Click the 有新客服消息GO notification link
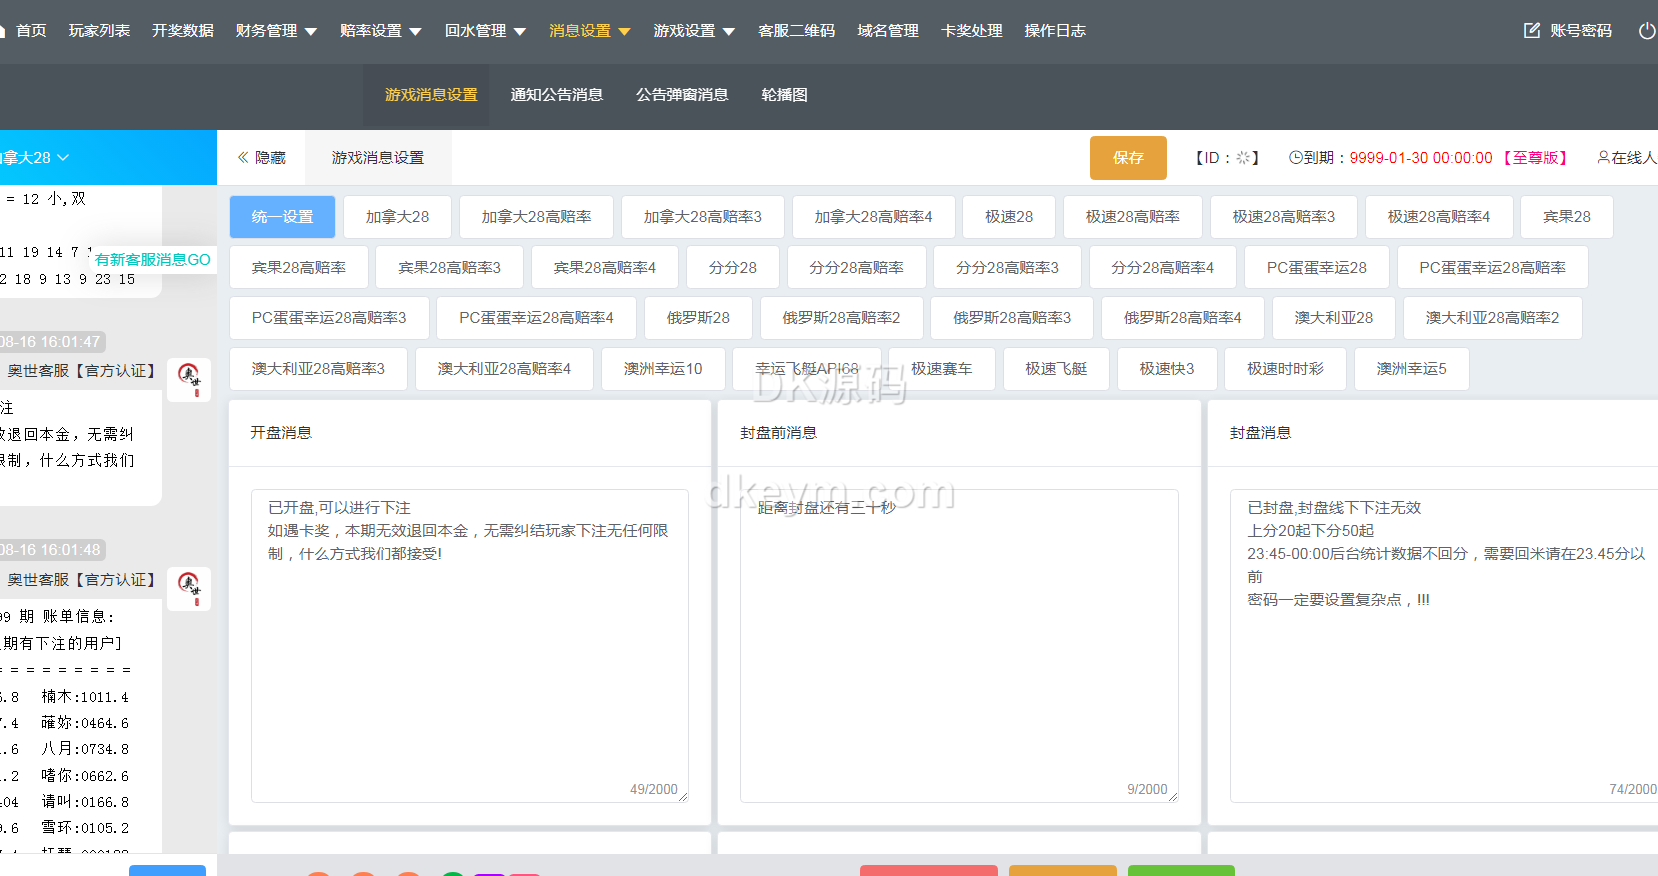 153,259
